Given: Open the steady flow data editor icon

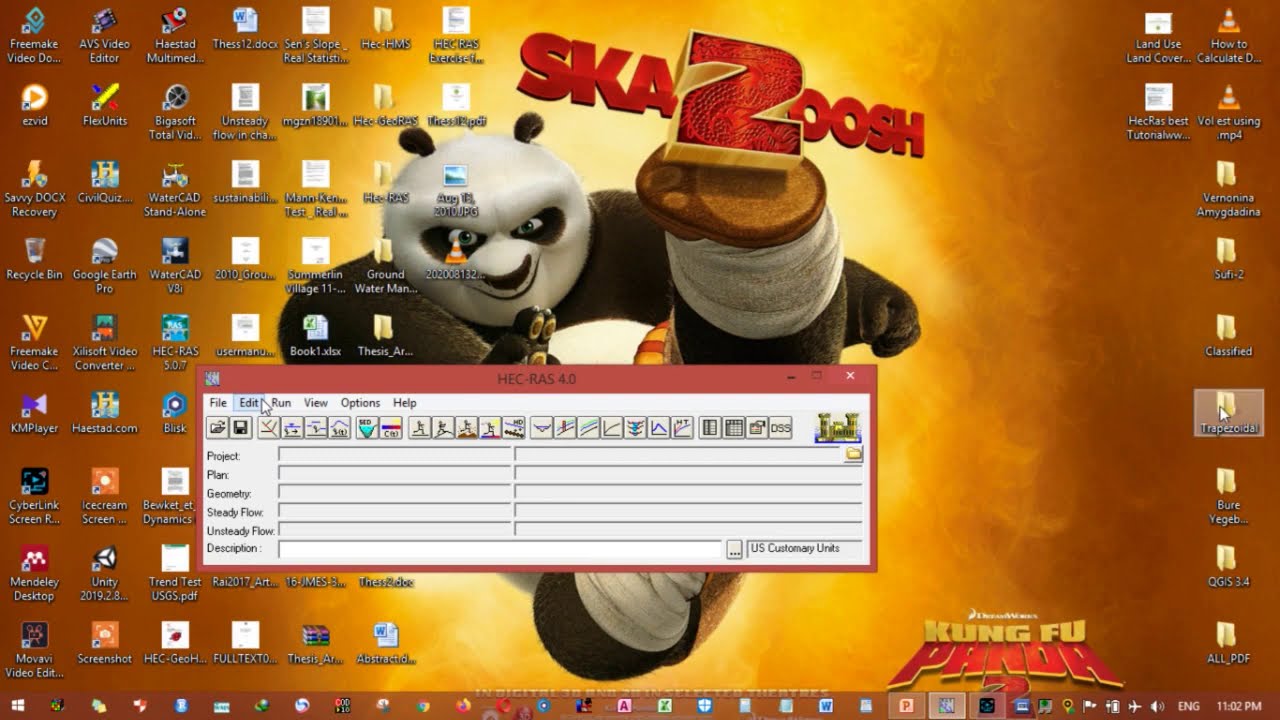Looking at the screenshot, I should click(292, 428).
